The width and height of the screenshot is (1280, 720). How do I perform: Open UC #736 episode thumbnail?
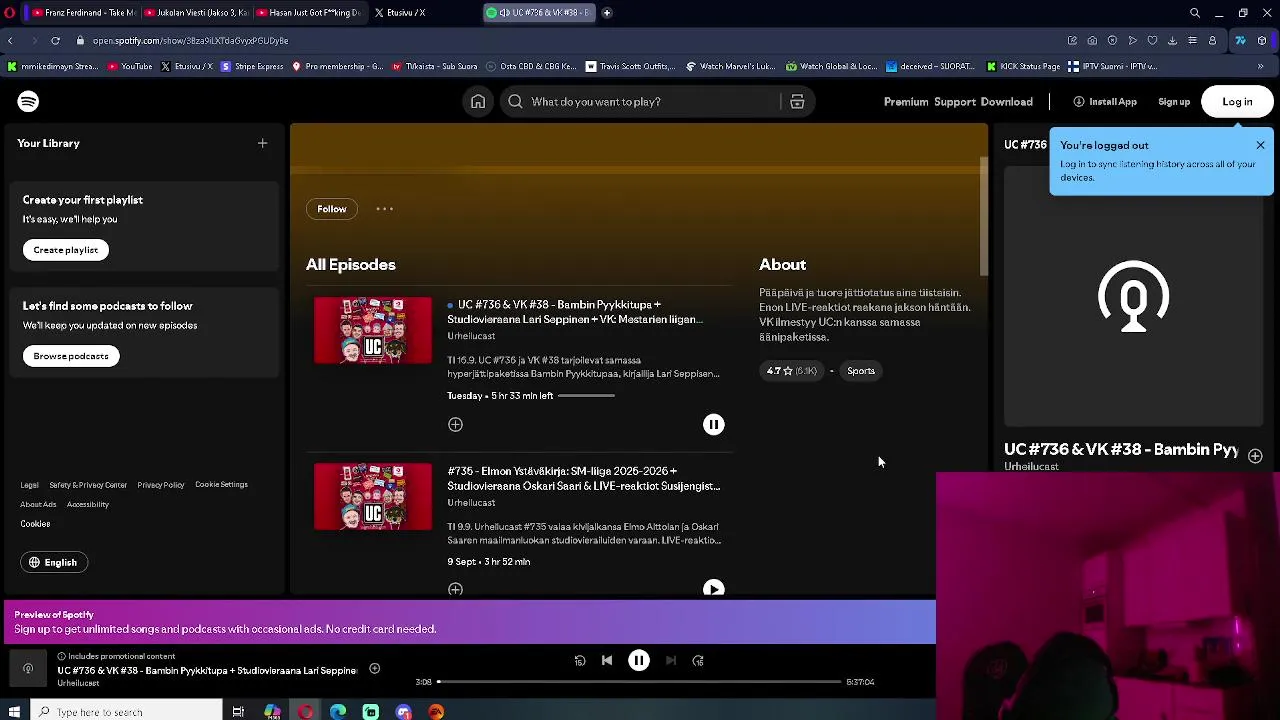tap(373, 330)
